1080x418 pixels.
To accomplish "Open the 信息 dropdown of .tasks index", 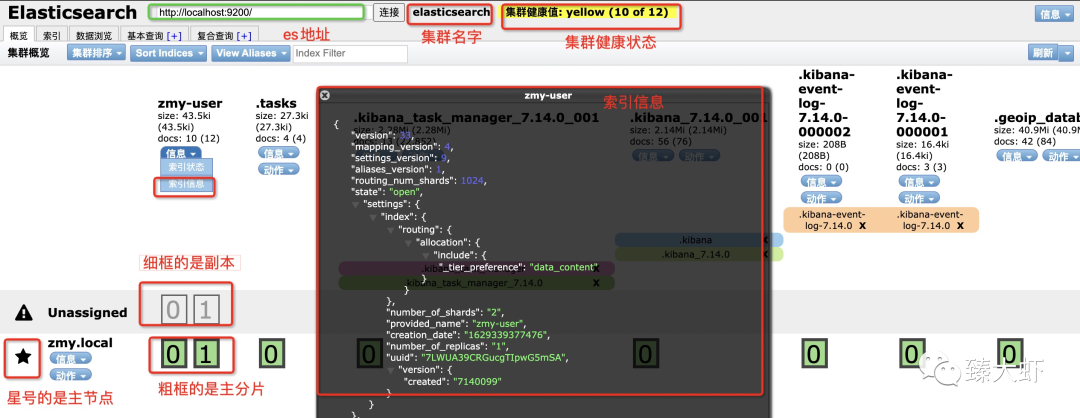I will point(278,154).
